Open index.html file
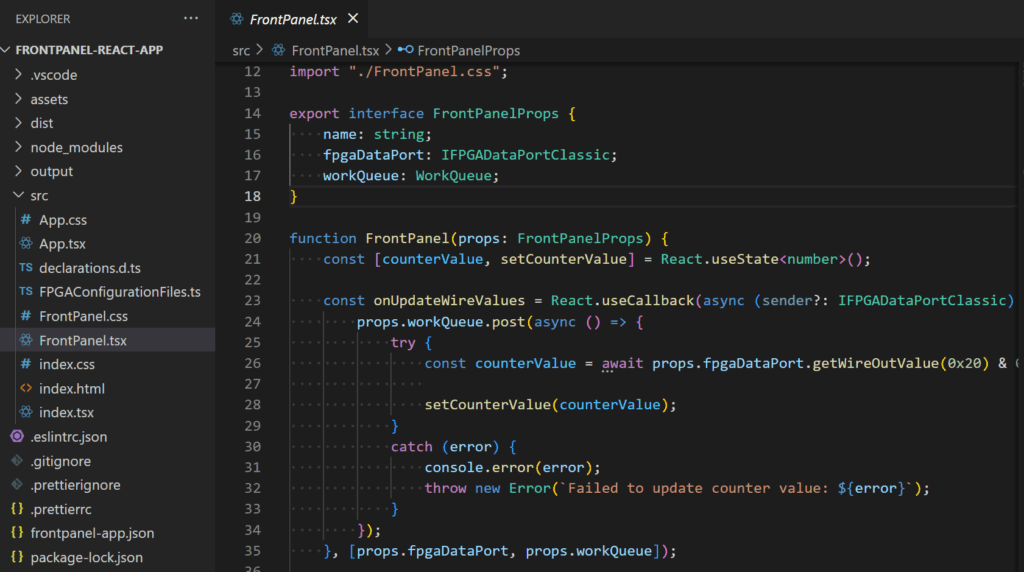The height and width of the screenshot is (572, 1024). 72,389
